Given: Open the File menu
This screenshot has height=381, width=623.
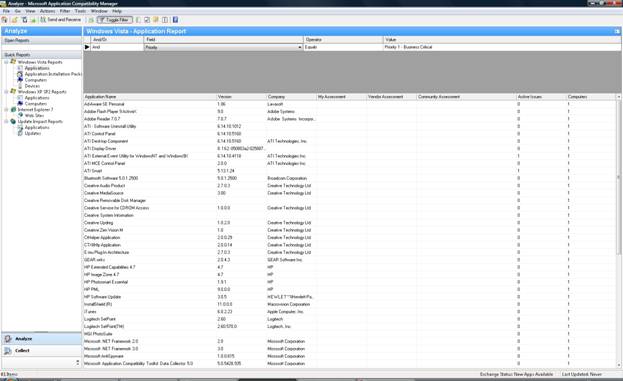Looking at the screenshot, I should tap(6, 11).
